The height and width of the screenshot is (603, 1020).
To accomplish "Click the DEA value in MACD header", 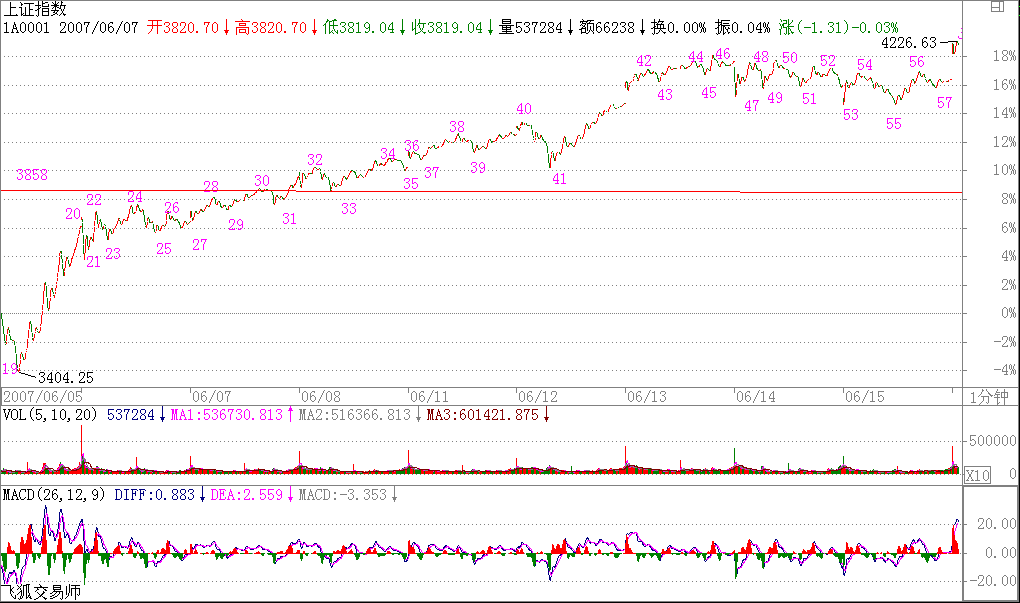I will (x=247, y=494).
